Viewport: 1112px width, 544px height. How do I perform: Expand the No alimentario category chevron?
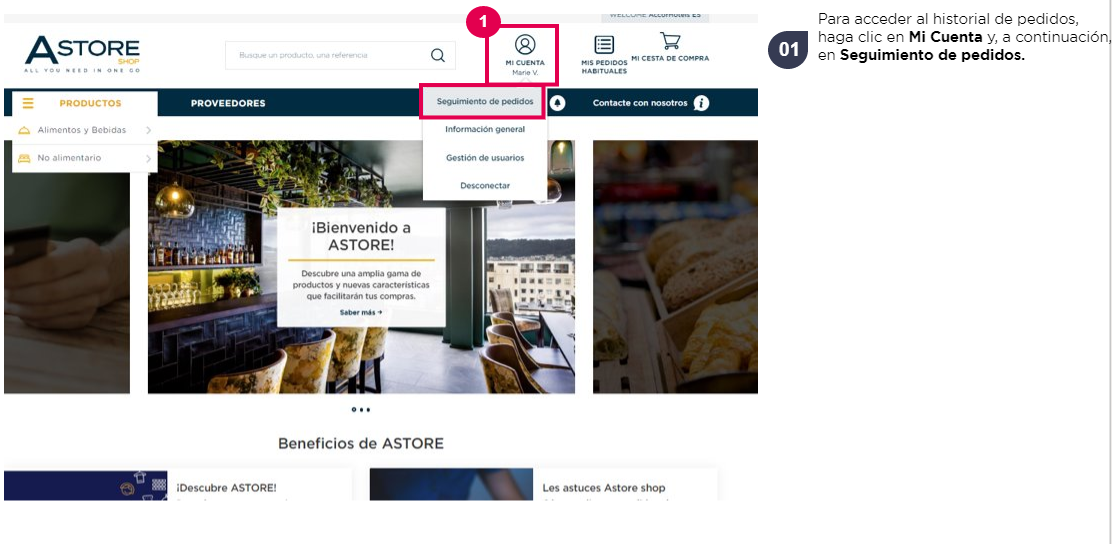click(148, 158)
